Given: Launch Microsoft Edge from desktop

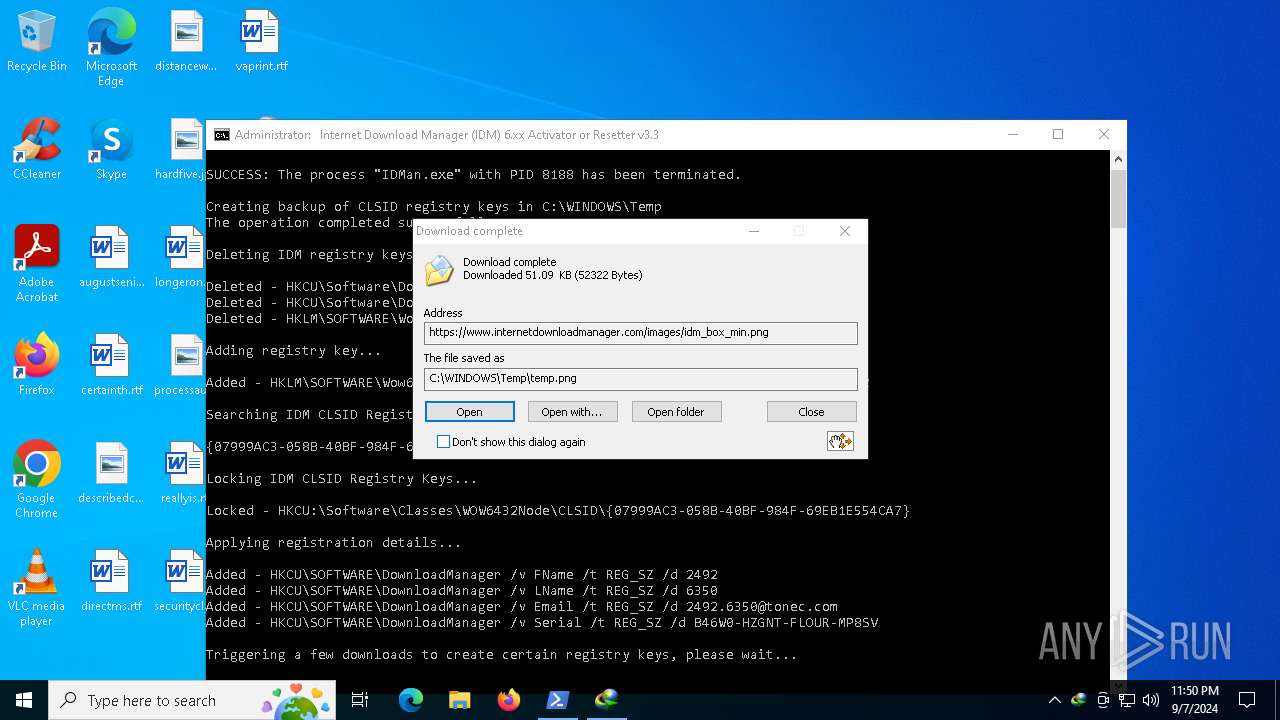Looking at the screenshot, I should 111,48.
